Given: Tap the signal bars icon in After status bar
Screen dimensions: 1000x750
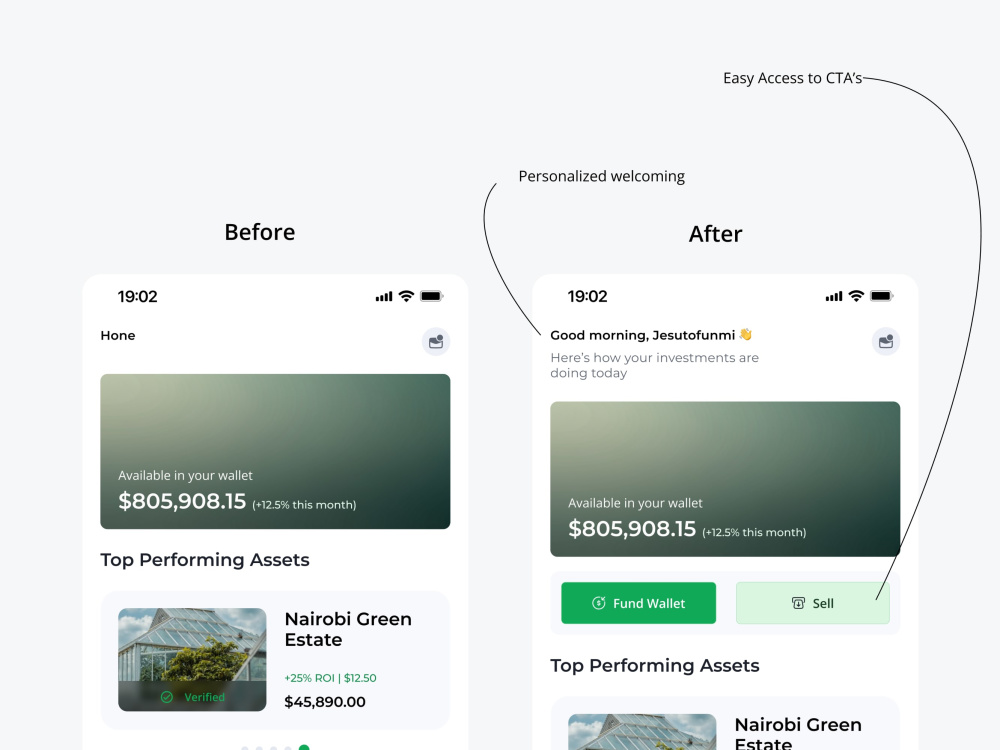Looking at the screenshot, I should 834,297.
